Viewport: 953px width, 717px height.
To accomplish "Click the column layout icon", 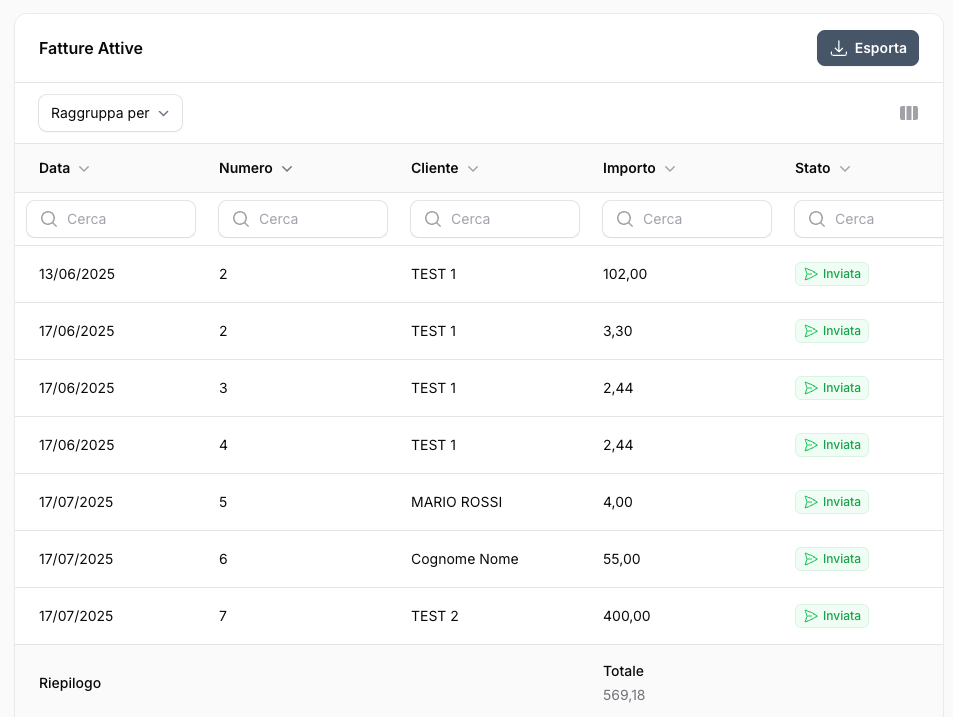I will pos(908,113).
